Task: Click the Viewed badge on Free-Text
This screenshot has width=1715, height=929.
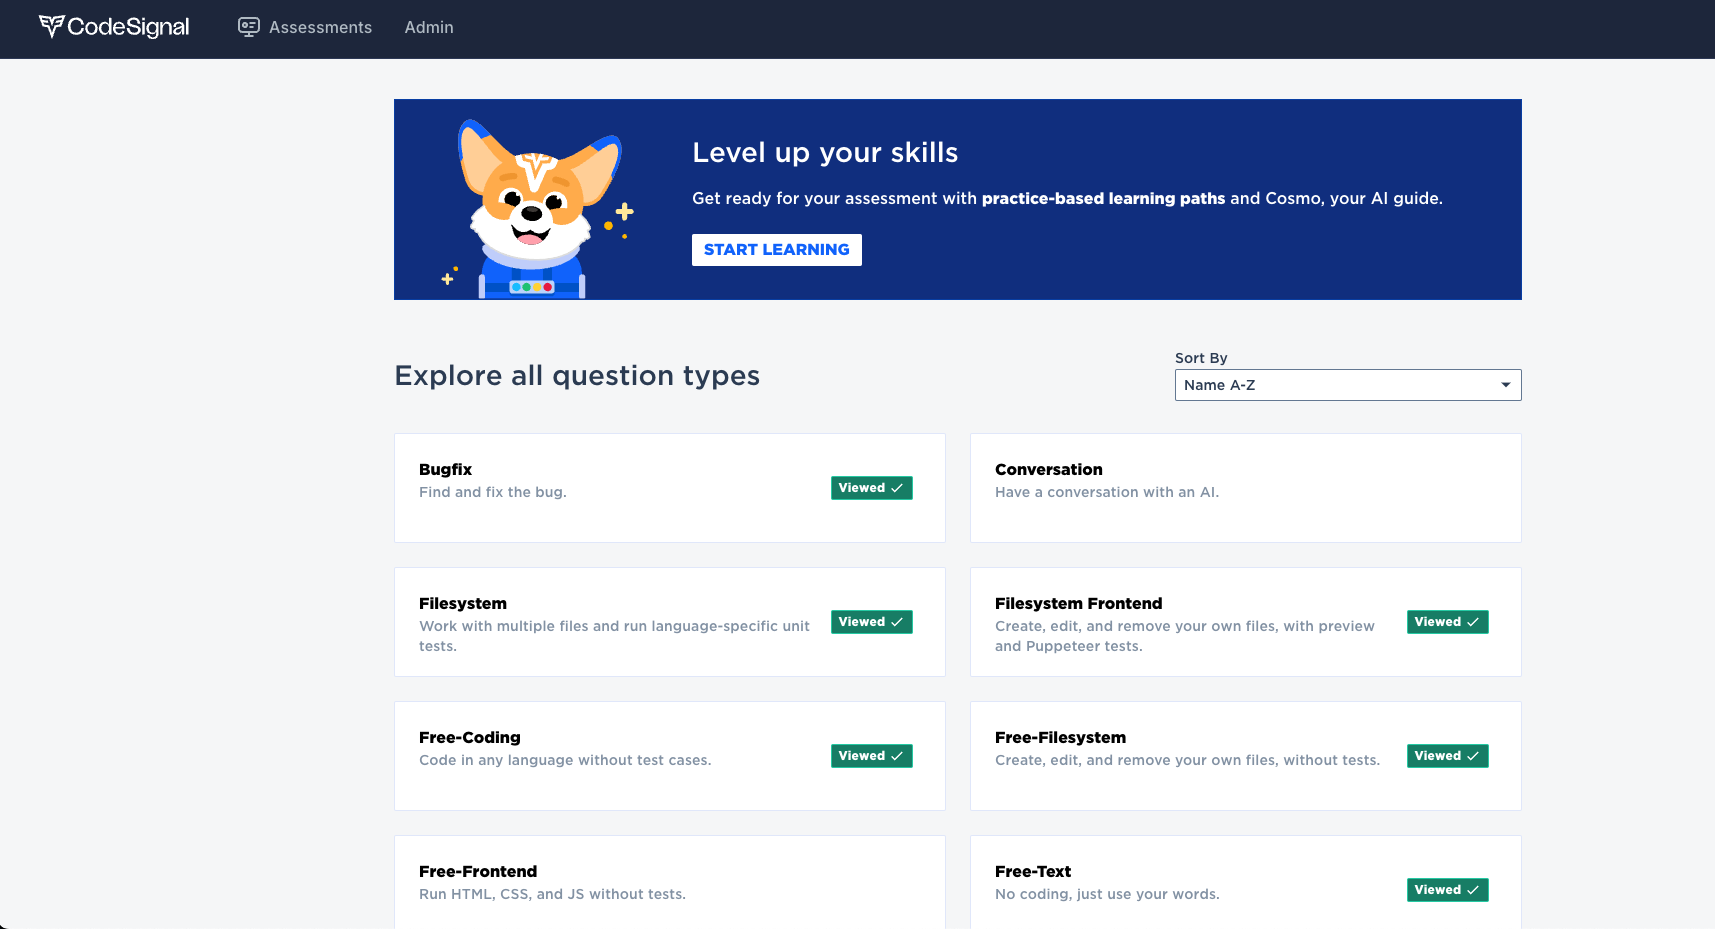Action: 1447,890
